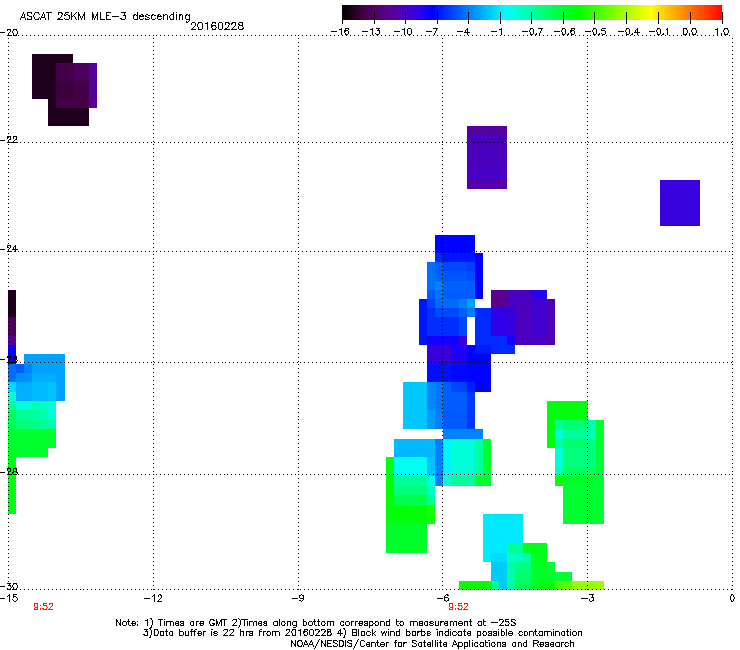
Task: Click the purple rectangle patch crossing latitude -22
Action: tap(487, 157)
